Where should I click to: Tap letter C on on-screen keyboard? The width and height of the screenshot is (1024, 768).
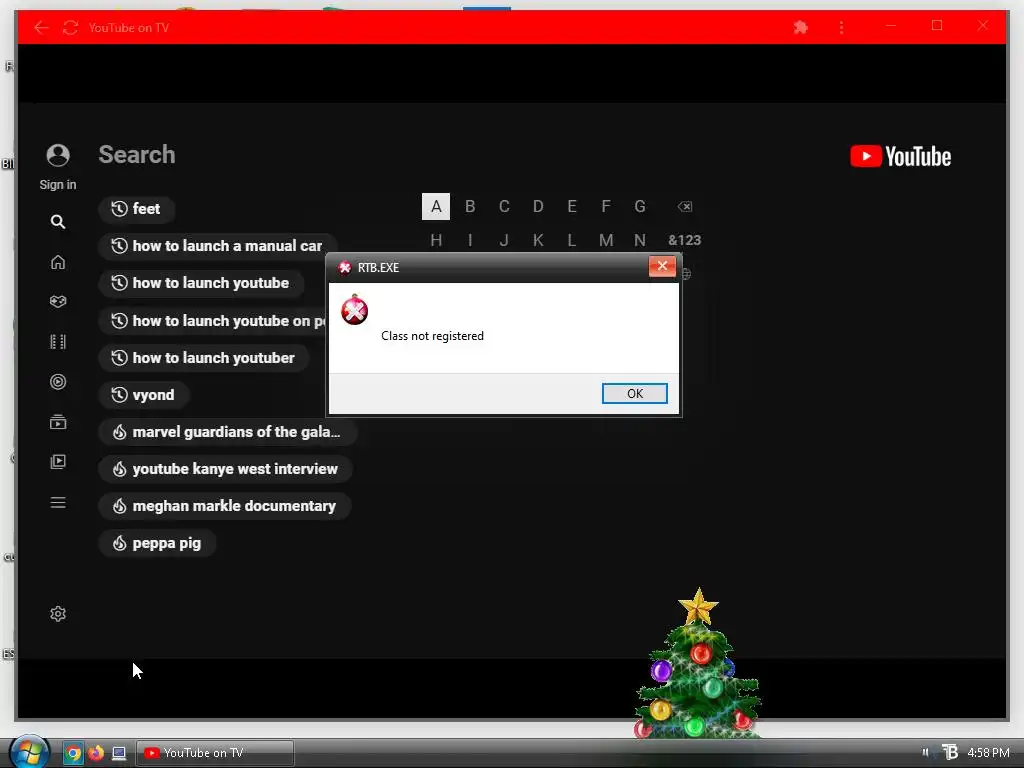coord(504,206)
